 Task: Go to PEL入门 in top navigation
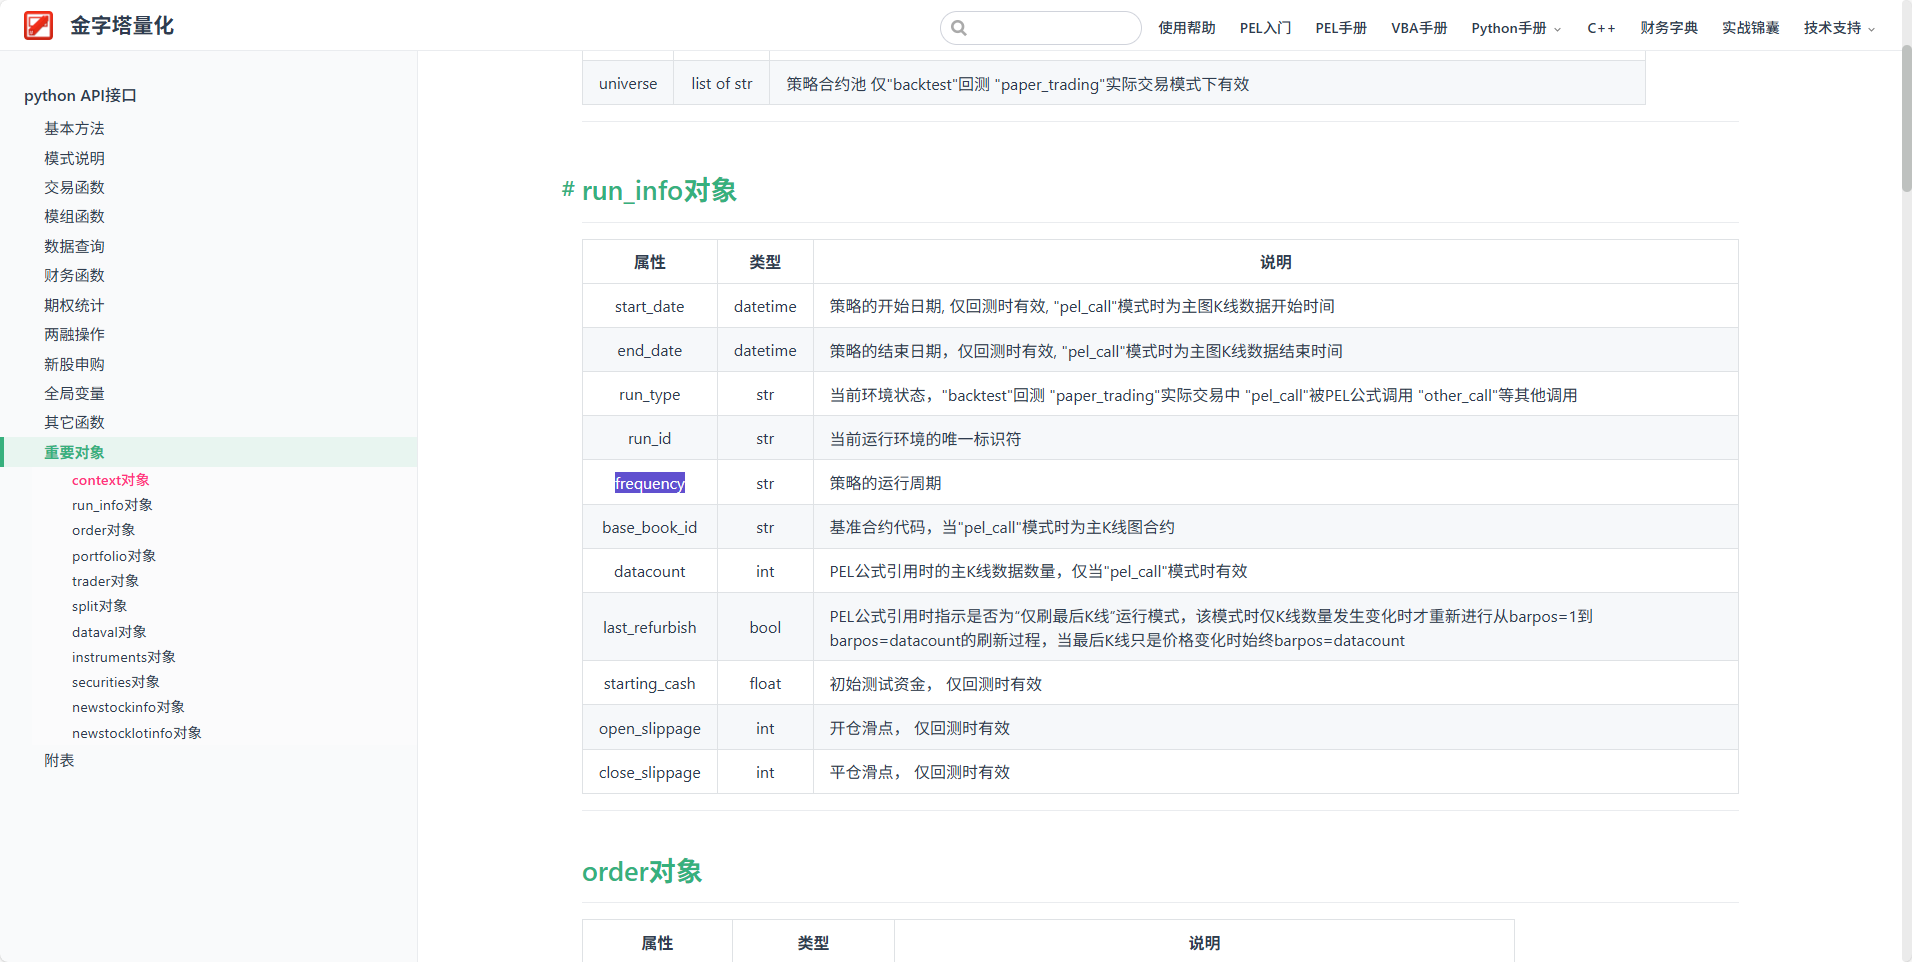[1265, 28]
